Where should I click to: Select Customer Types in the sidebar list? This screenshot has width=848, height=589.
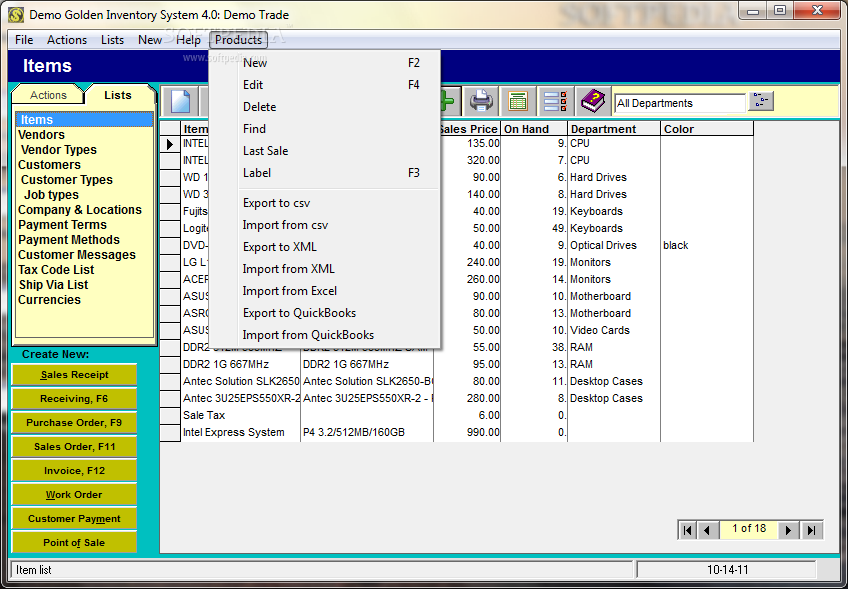67,180
